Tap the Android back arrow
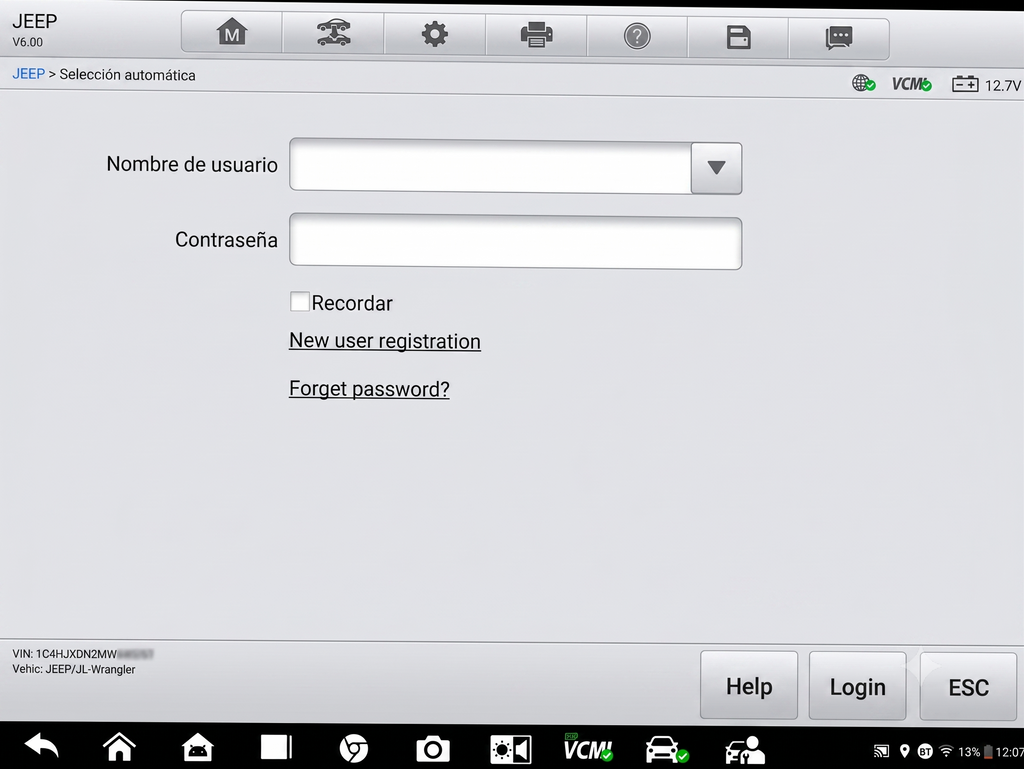Image resolution: width=1024 pixels, height=769 pixels. point(41,747)
